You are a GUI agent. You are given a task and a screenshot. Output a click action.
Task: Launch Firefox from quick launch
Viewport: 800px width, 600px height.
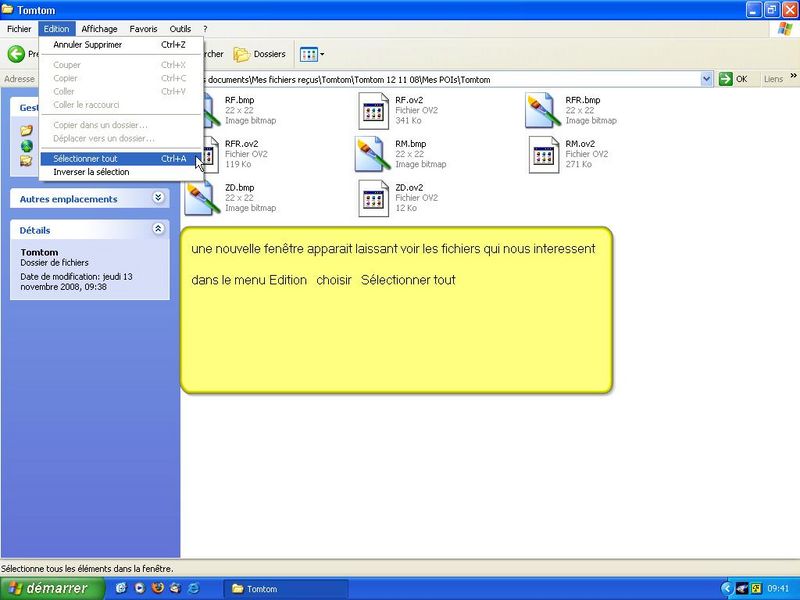click(158, 588)
